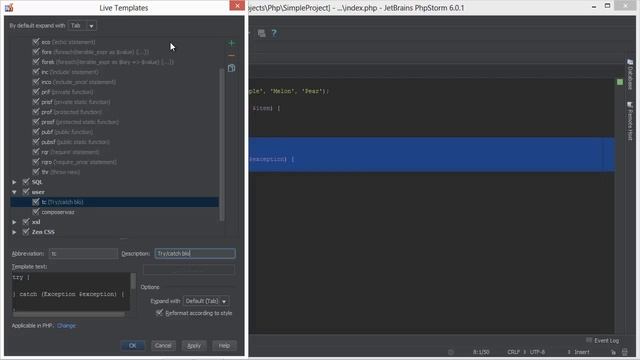640x360 pixels.
Task: Click the green inspection status square in editor
Action: (x=620, y=82)
